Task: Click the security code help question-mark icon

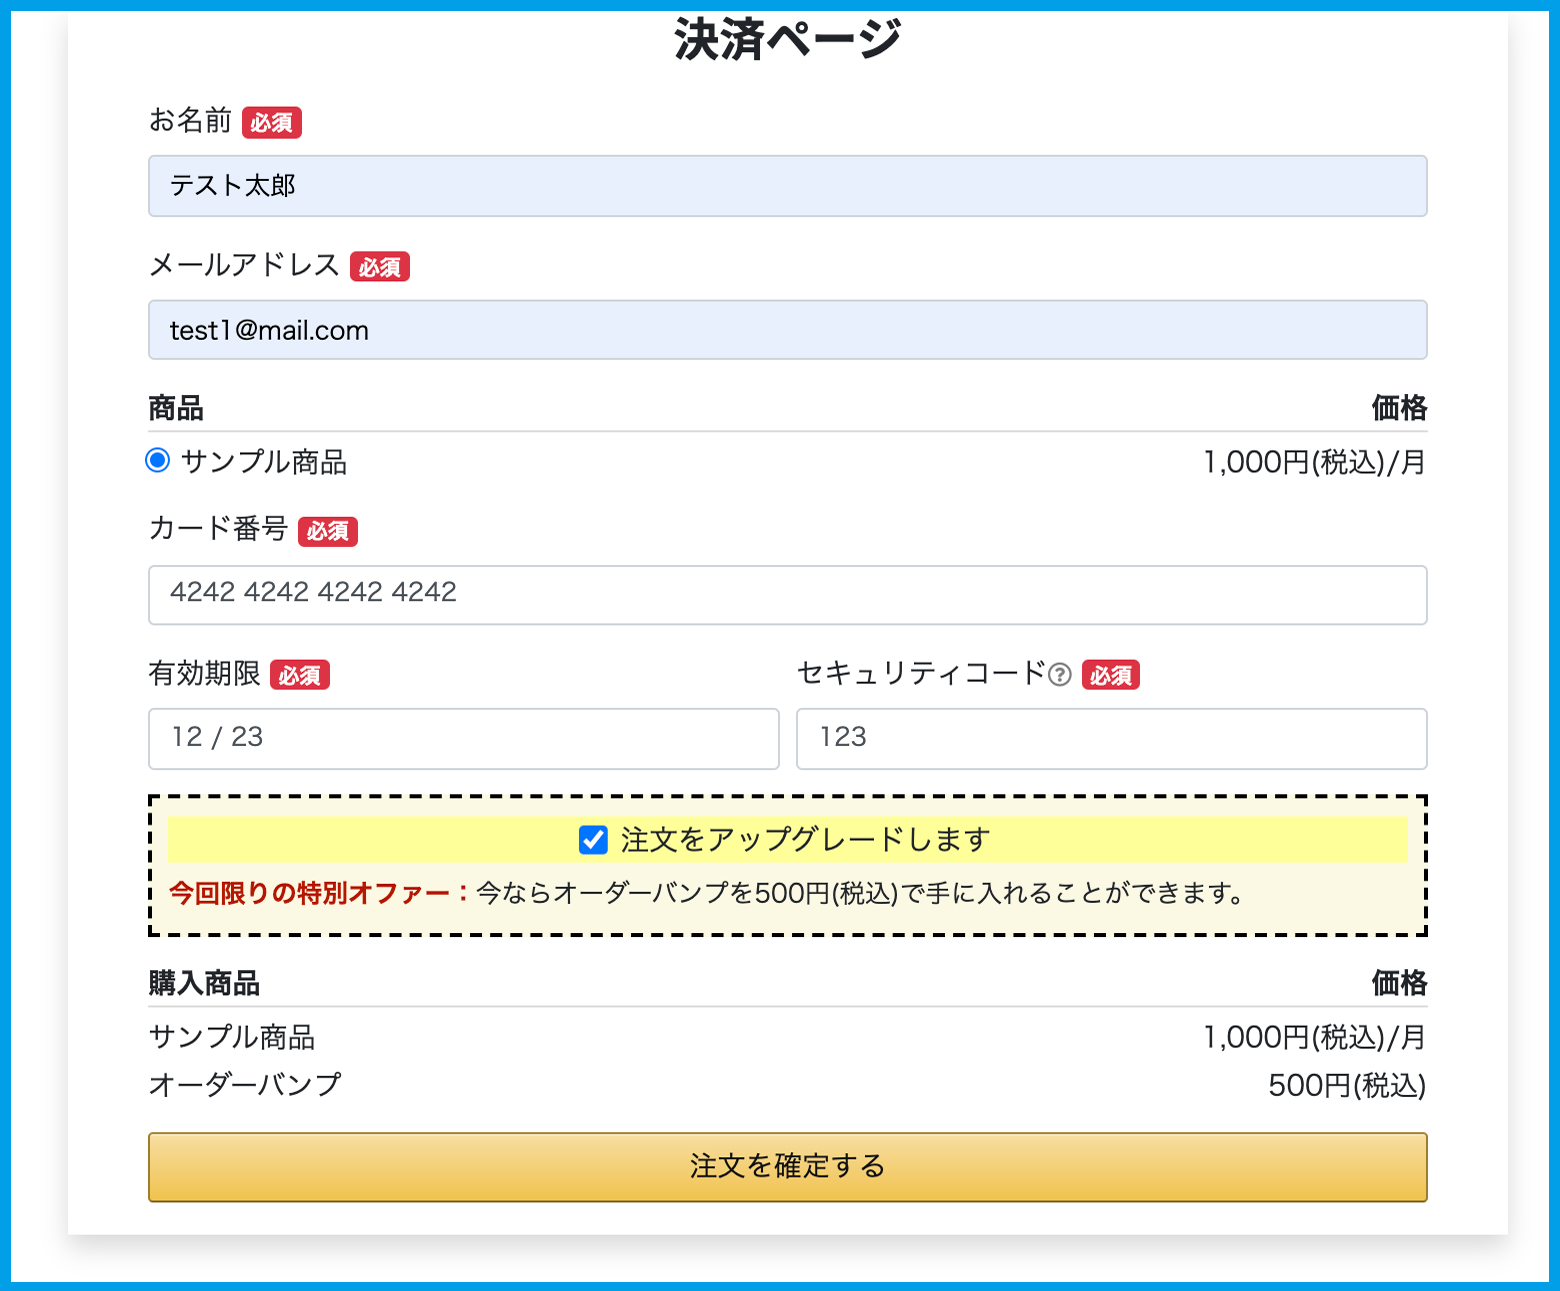Action: point(1060,675)
